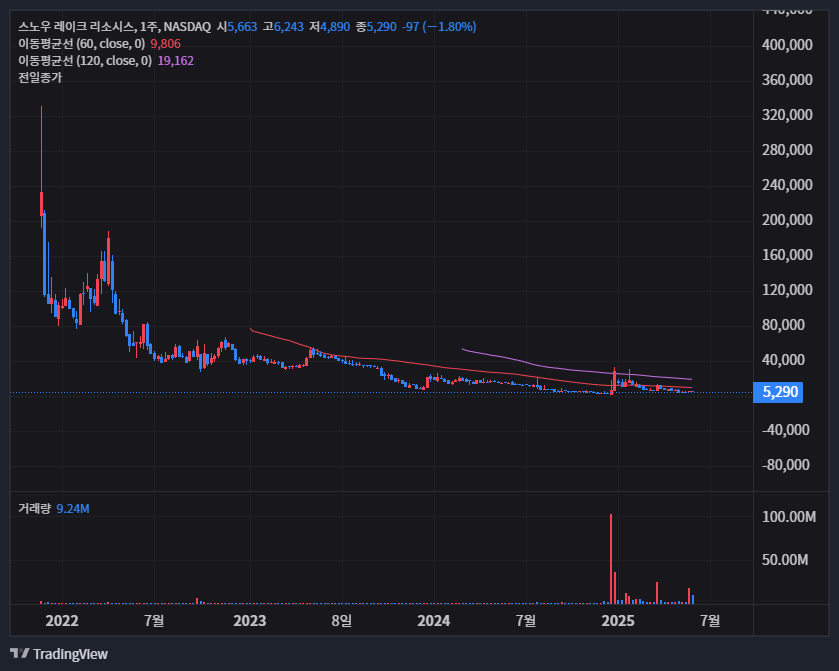This screenshot has height=671, width=839.
Task: Click the 50.00M volume axis label
Action: click(x=785, y=560)
